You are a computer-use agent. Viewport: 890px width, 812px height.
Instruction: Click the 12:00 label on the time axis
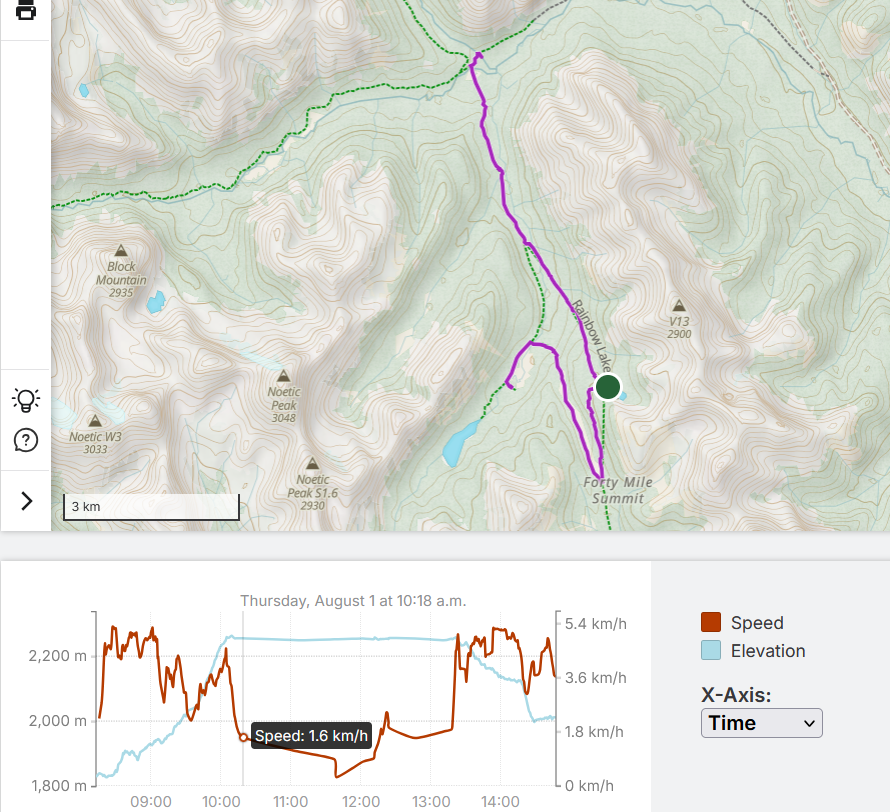(x=361, y=802)
